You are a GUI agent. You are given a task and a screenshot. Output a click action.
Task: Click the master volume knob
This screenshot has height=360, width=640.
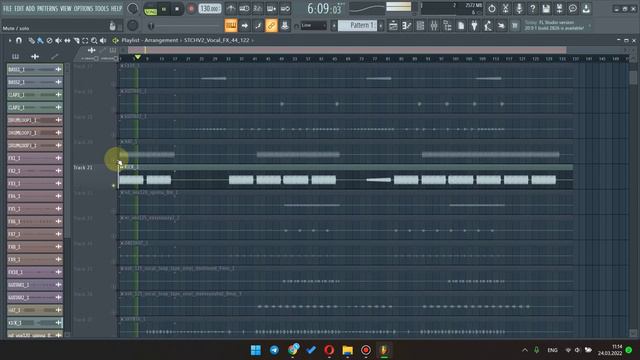[133, 9]
